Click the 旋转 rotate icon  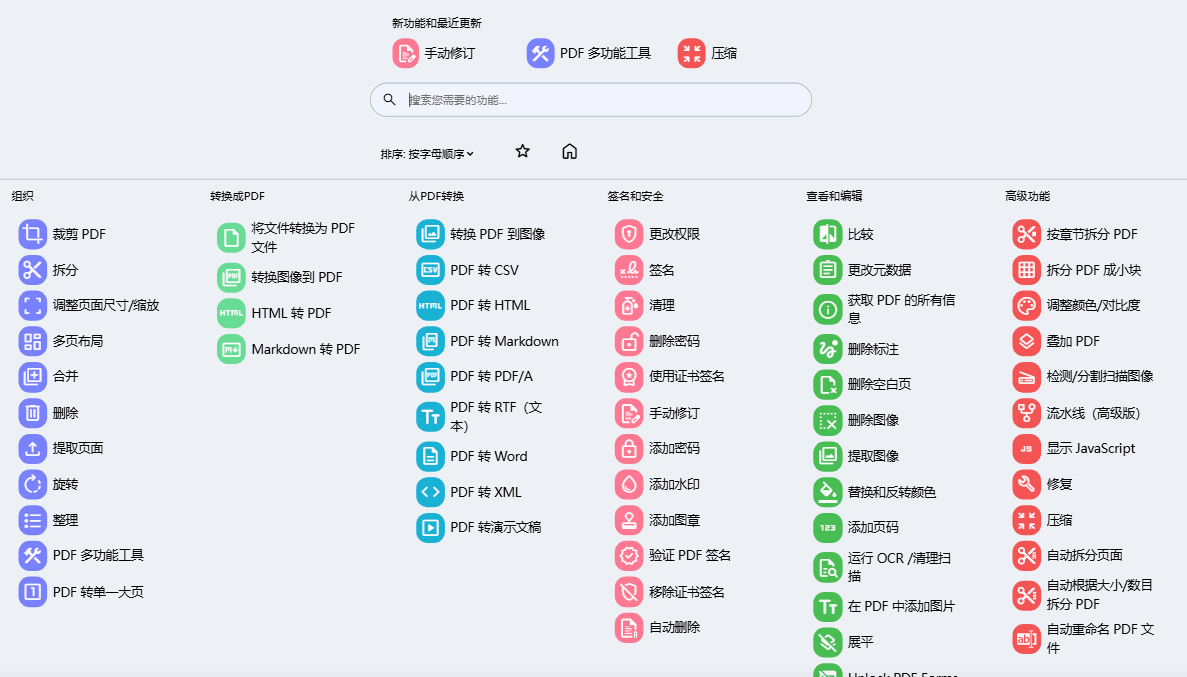point(33,484)
